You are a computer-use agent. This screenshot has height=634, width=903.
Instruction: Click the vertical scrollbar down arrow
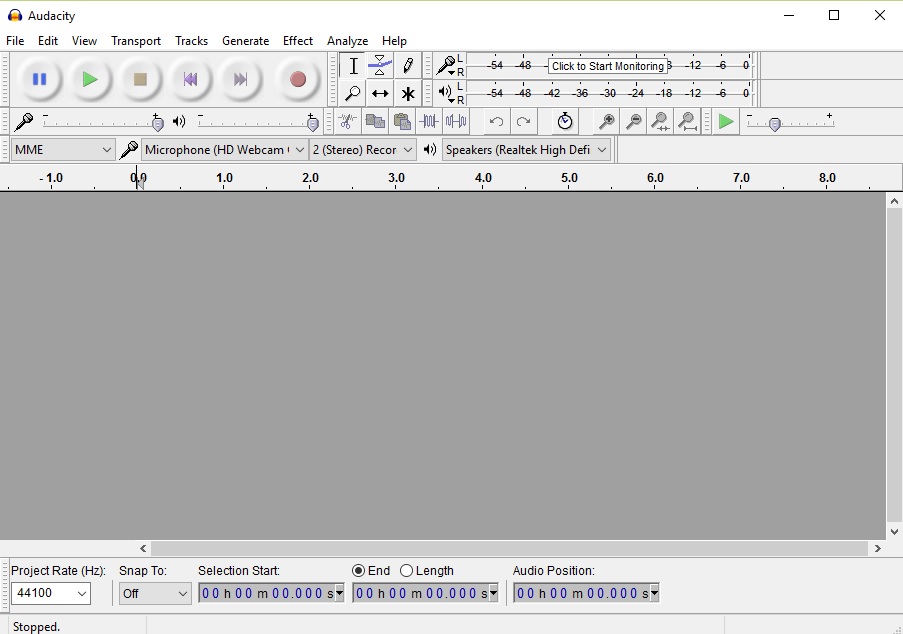(x=894, y=532)
